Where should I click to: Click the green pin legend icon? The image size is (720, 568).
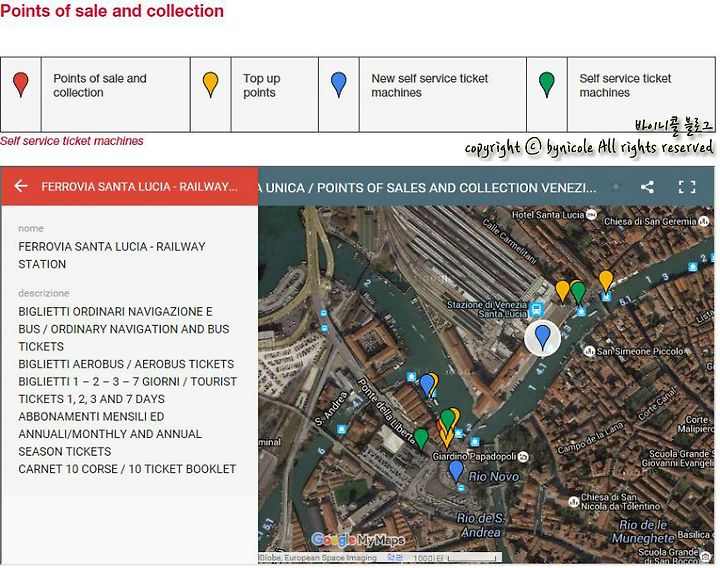[546, 84]
